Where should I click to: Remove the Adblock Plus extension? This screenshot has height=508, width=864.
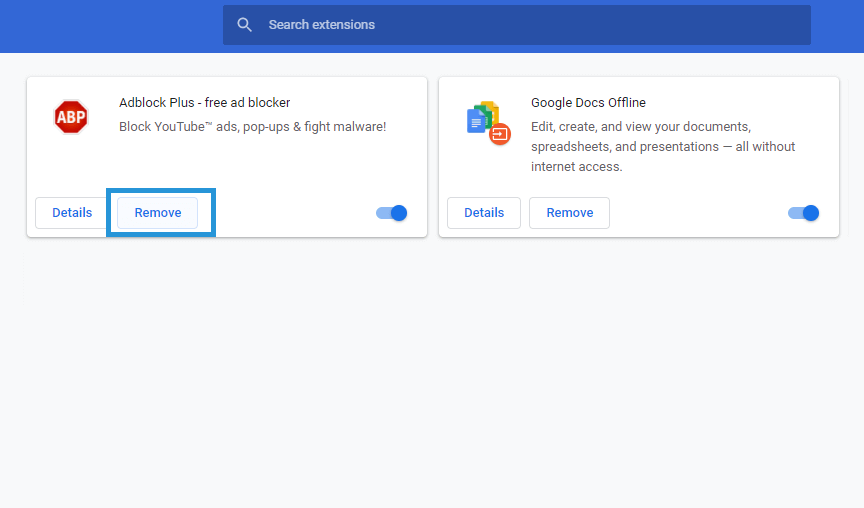[x=158, y=213]
